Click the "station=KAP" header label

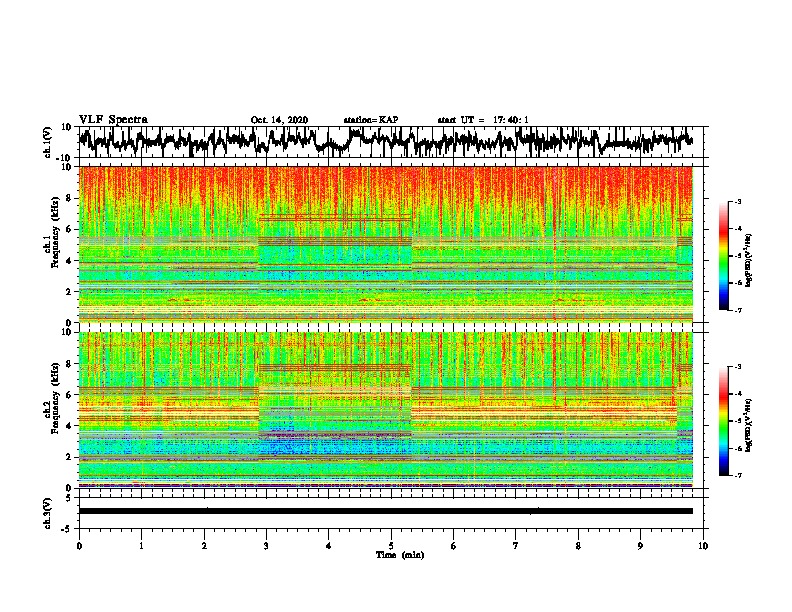[x=371, y=120]
